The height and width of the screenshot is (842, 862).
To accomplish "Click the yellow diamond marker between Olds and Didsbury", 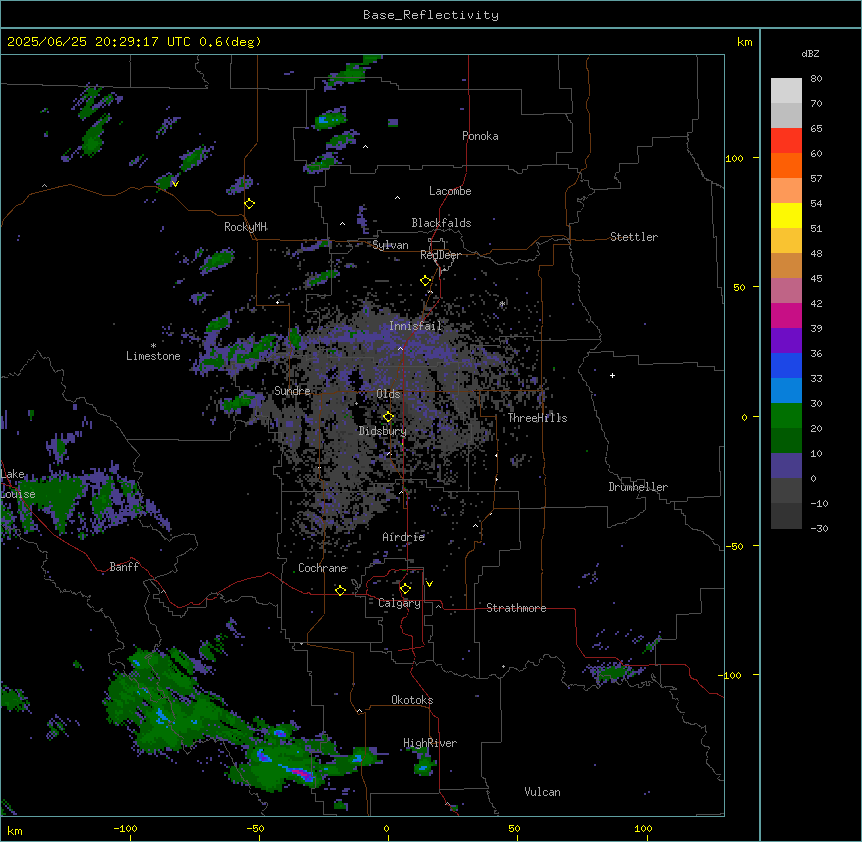I will point(389,417).
